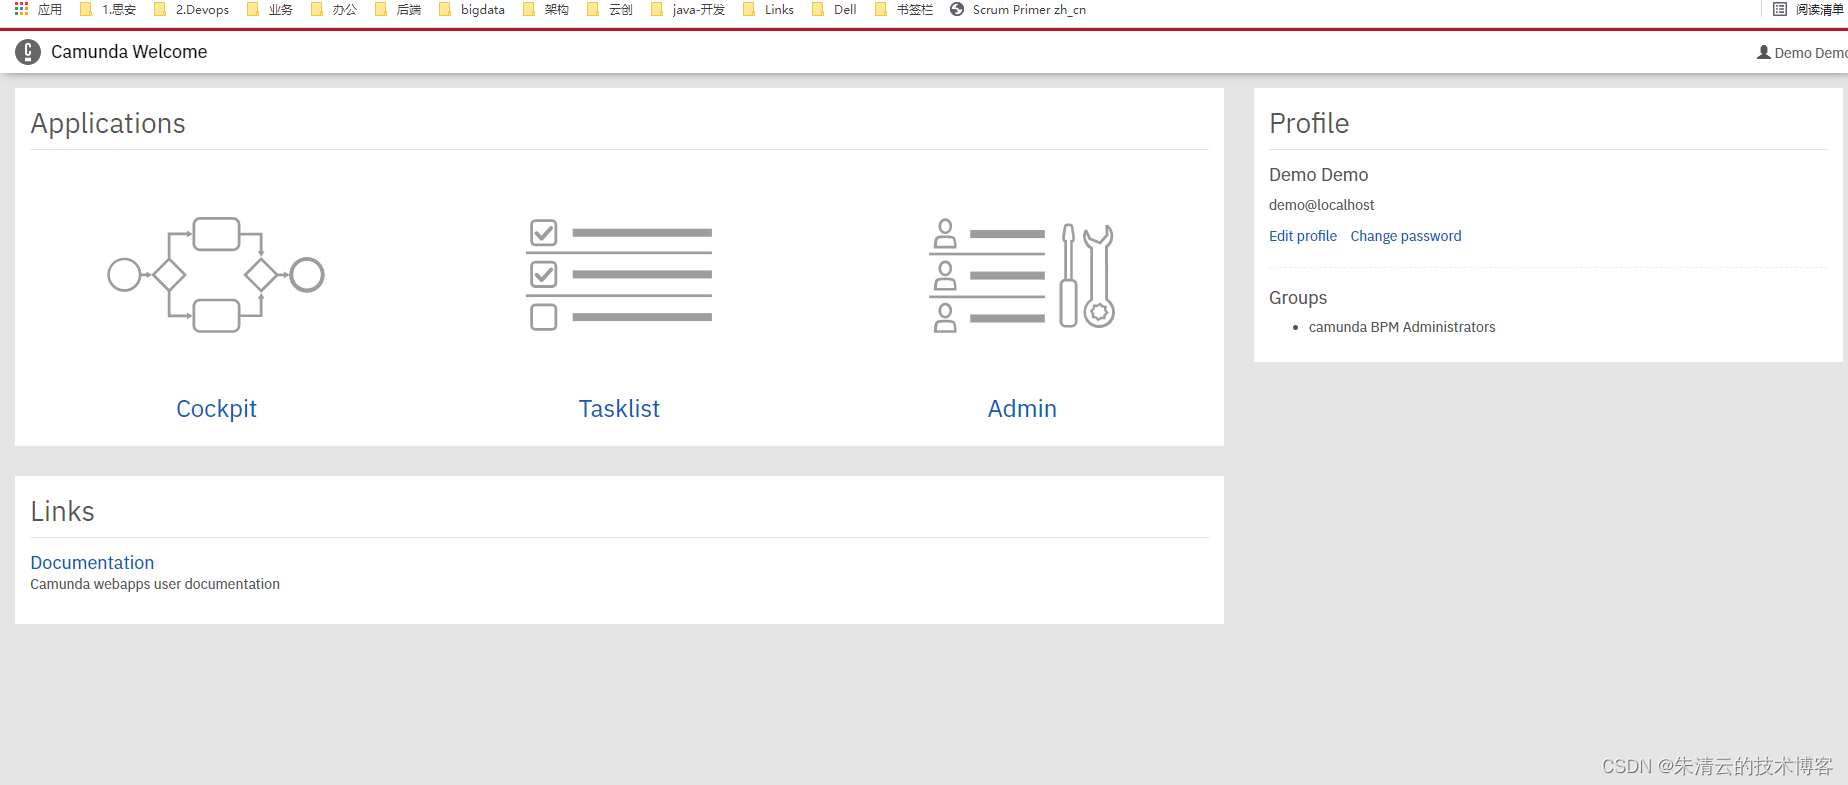Open the Admin application link
Screen dimensions: 1848x785
click(x=1022, y=408)
